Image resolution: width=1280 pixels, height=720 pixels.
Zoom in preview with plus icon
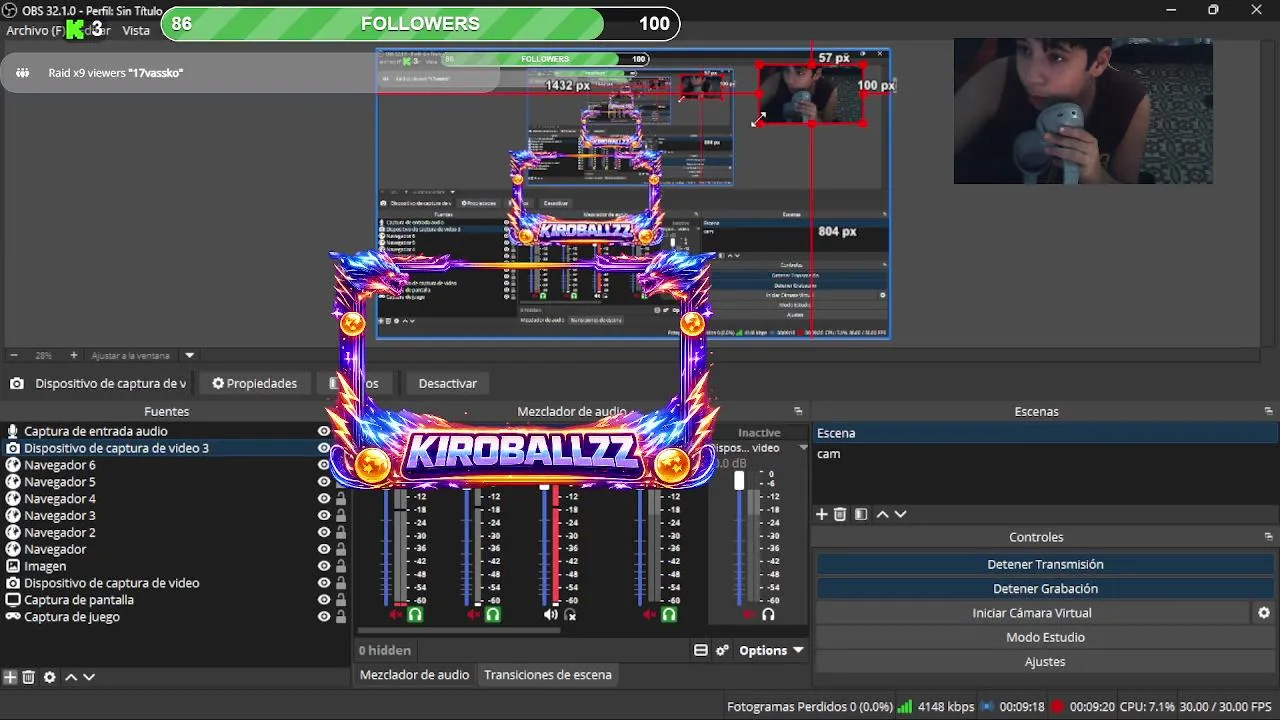pyautogui.click(x=73, y=355)
